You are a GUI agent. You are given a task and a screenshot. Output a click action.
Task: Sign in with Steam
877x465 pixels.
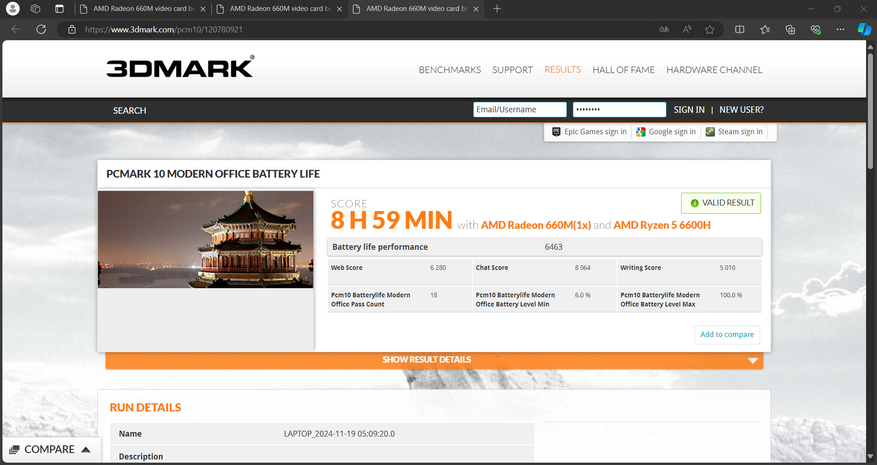pos(734,132)
